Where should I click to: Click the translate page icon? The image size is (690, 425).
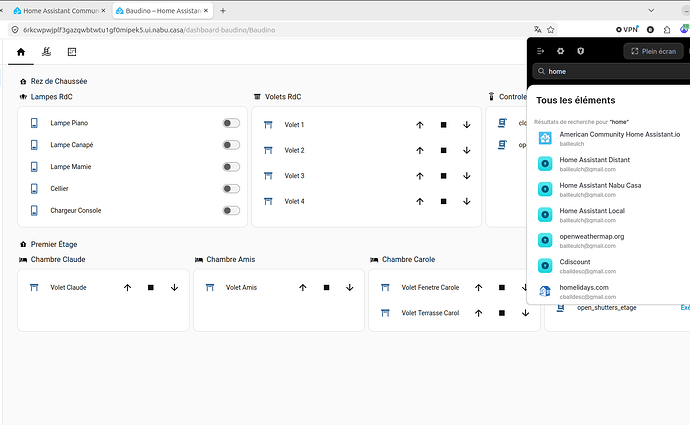(538, 30)
